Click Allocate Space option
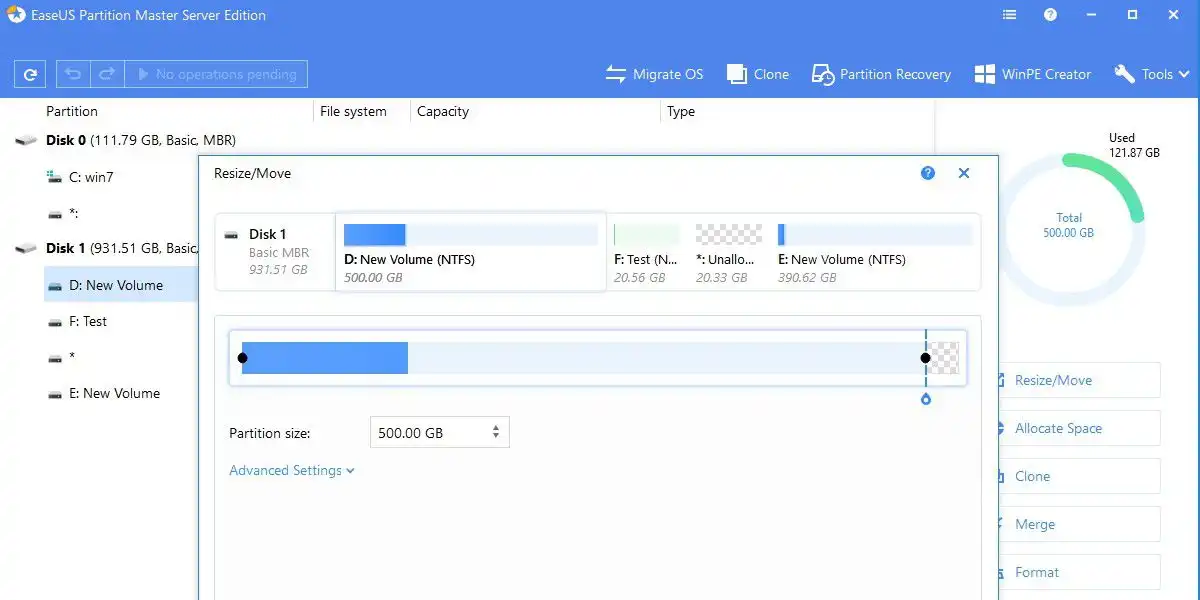The width and height of the screenshot is (1200, 600). pyautogui.click(x=1058, y=428)
